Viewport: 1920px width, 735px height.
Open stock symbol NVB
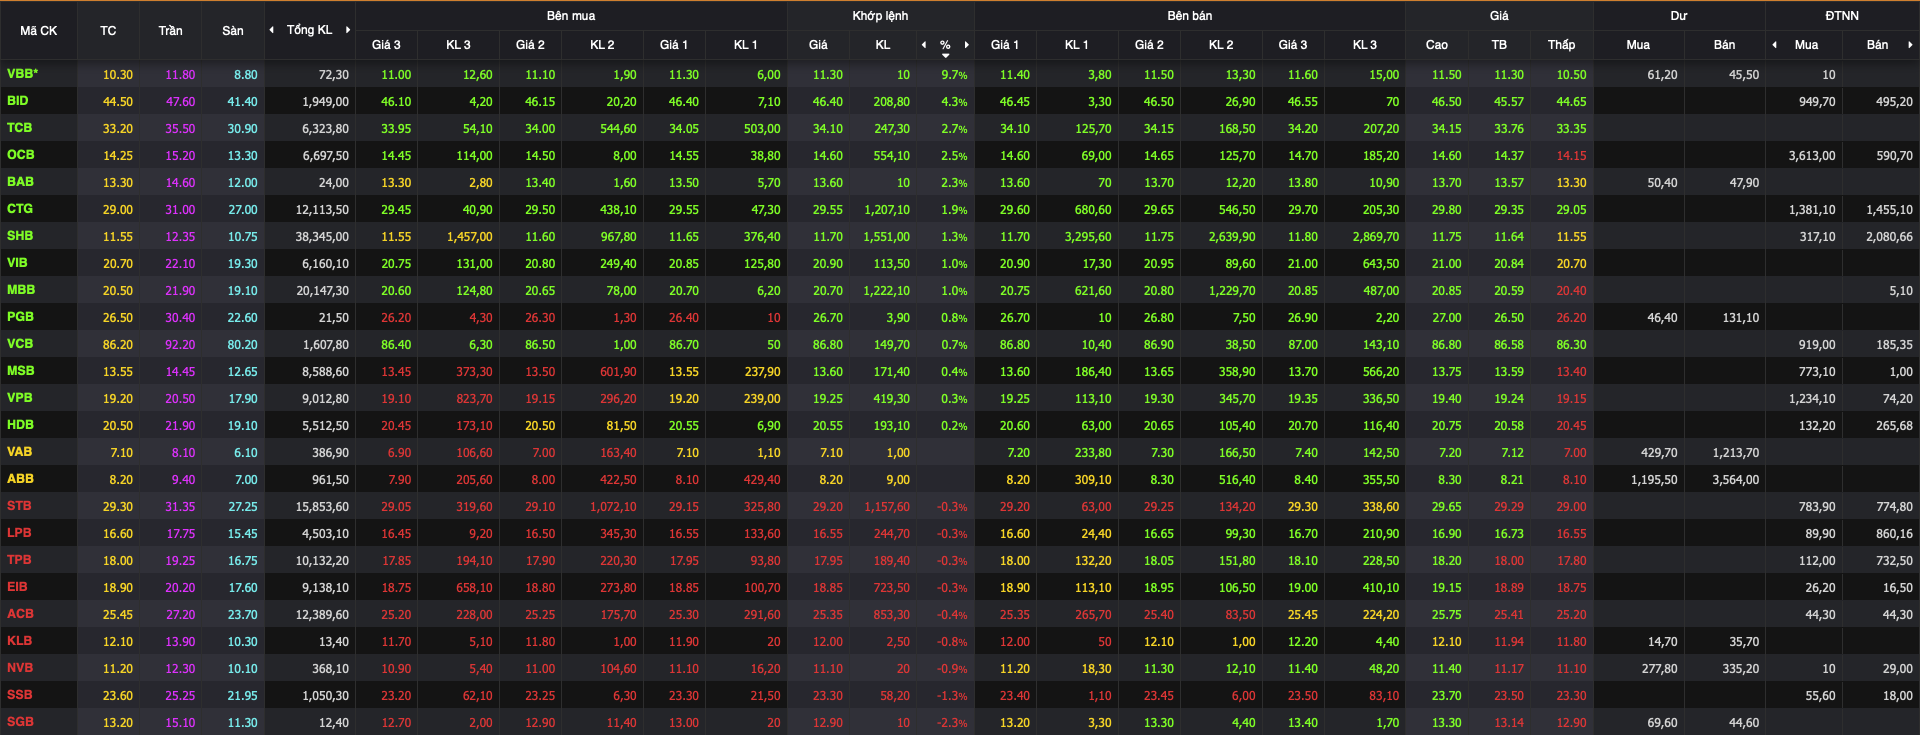(20, 668)
